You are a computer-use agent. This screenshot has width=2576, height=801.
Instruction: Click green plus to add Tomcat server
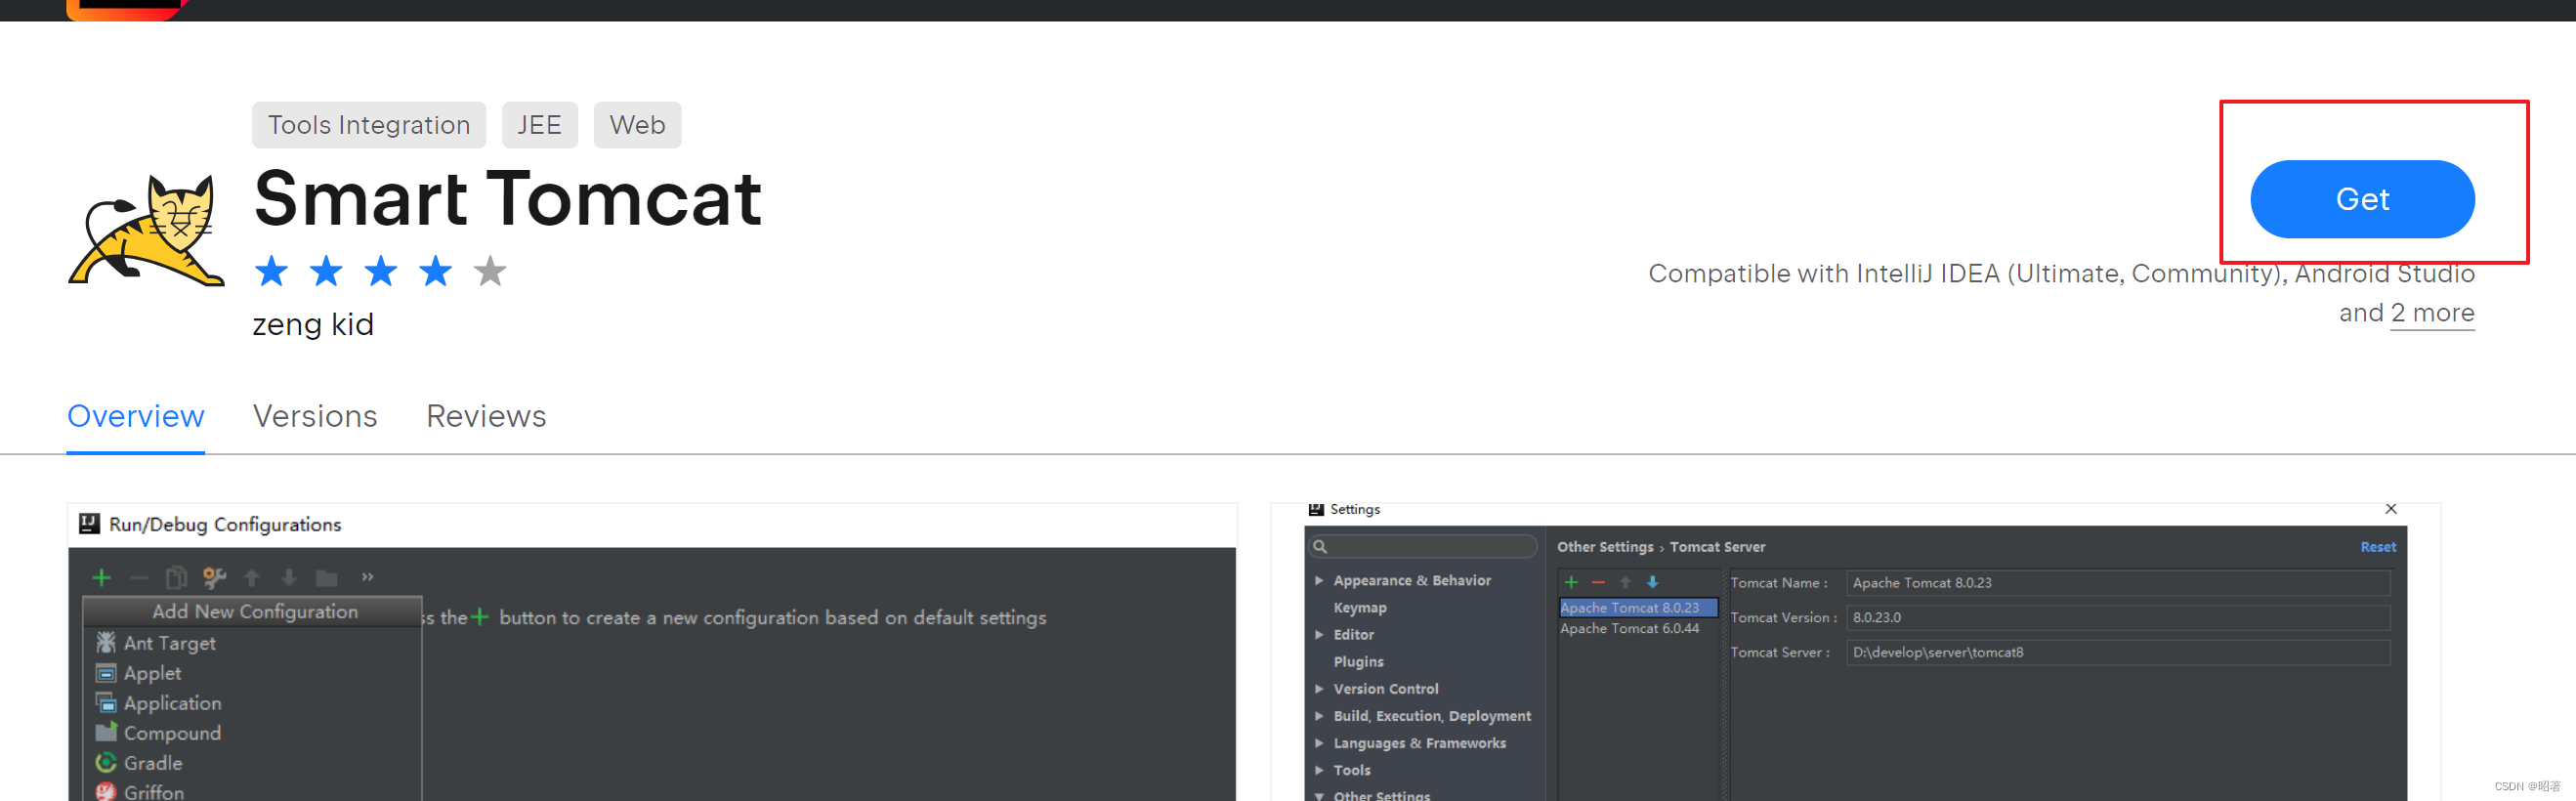[x=1571, y=582]
